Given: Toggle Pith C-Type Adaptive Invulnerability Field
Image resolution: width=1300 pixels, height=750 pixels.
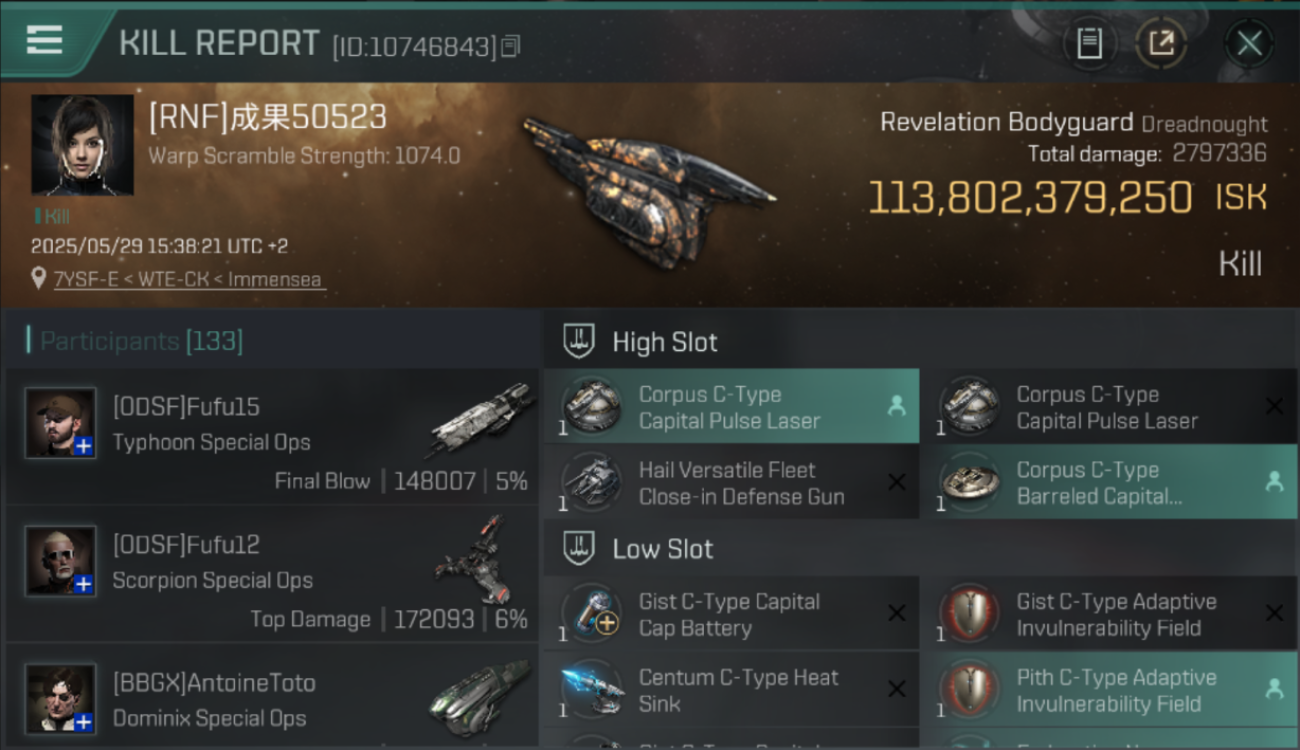Looking at the screenshot, I should point(1109,690).
